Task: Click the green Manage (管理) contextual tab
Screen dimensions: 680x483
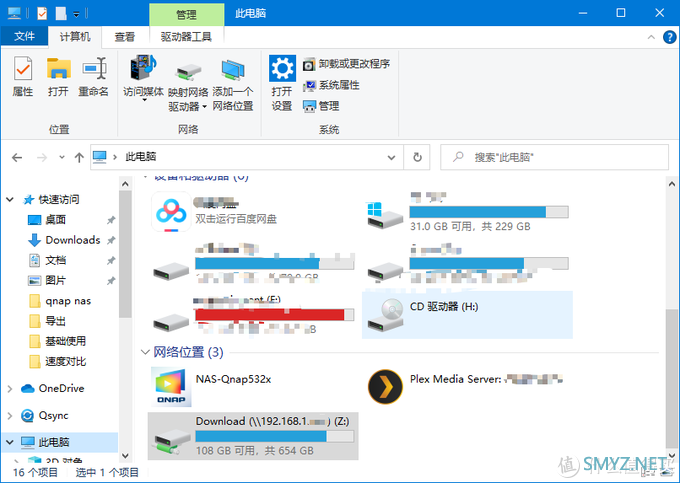Action: tap(186, 14)
